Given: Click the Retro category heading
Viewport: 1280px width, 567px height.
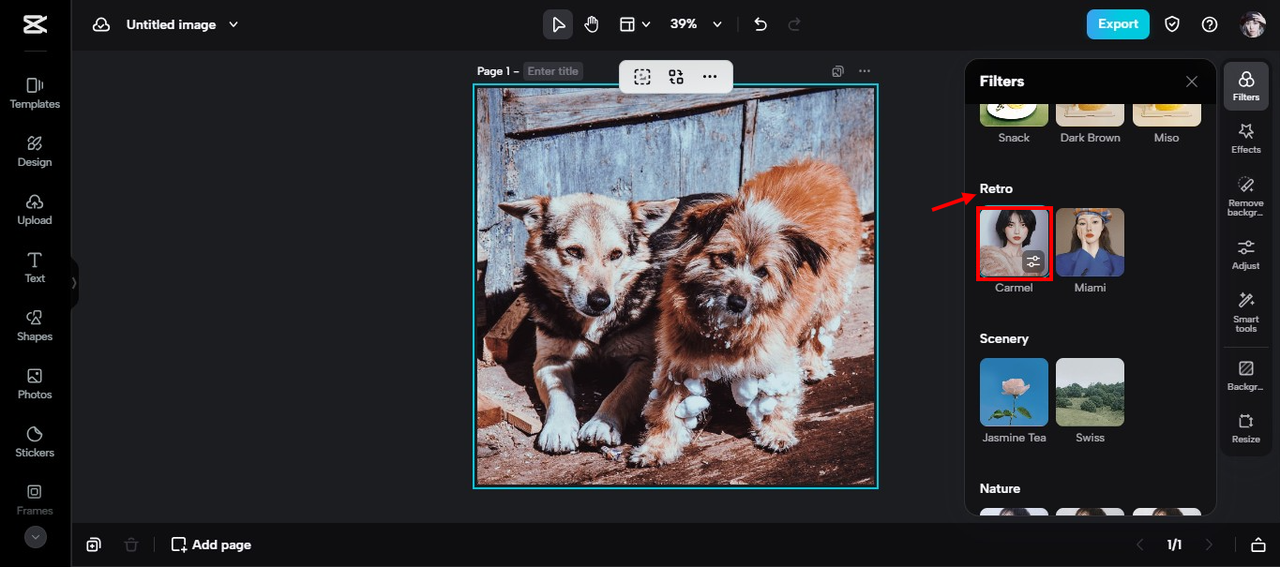Looking at the screenshot, I should [x=996, y=189].
